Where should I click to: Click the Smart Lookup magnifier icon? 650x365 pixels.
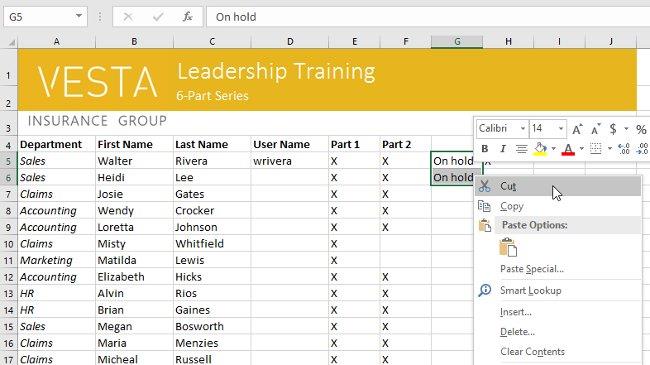[x=485, y=290]
